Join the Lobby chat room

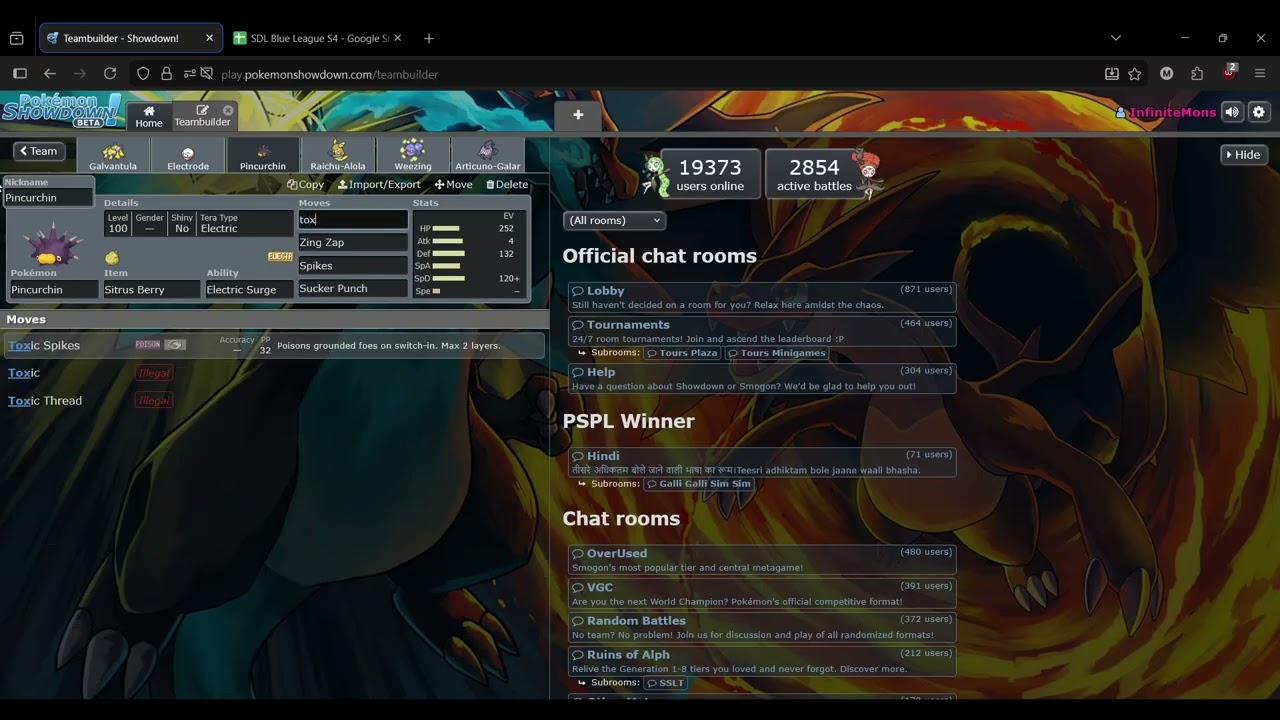coord(762,297)
